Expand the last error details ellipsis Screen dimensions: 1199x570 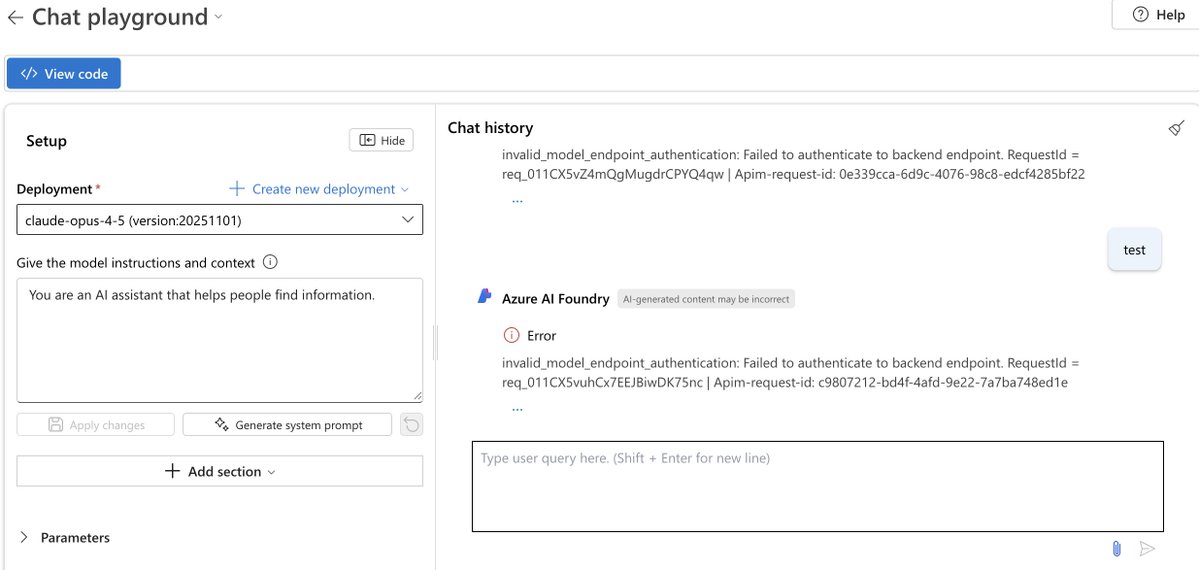(x=517, y=408)
